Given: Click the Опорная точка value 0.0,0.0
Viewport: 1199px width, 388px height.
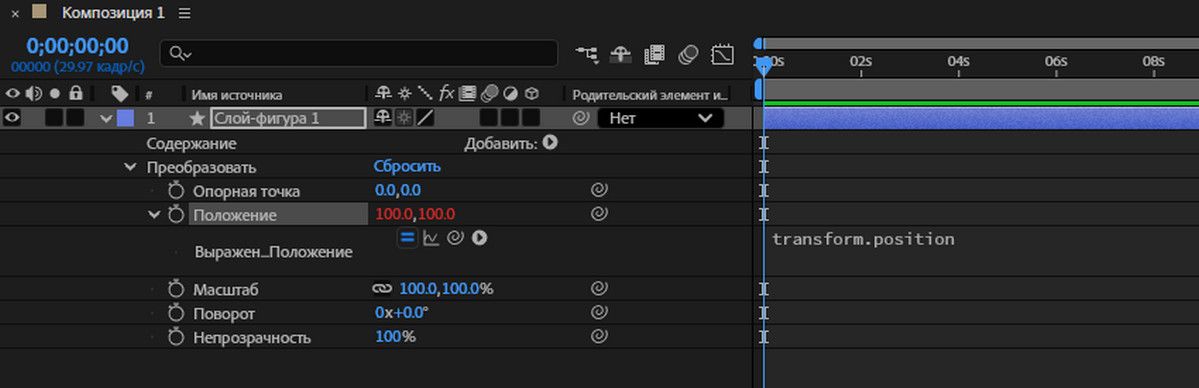Looking at the screenshot, I should coord(398,191).
